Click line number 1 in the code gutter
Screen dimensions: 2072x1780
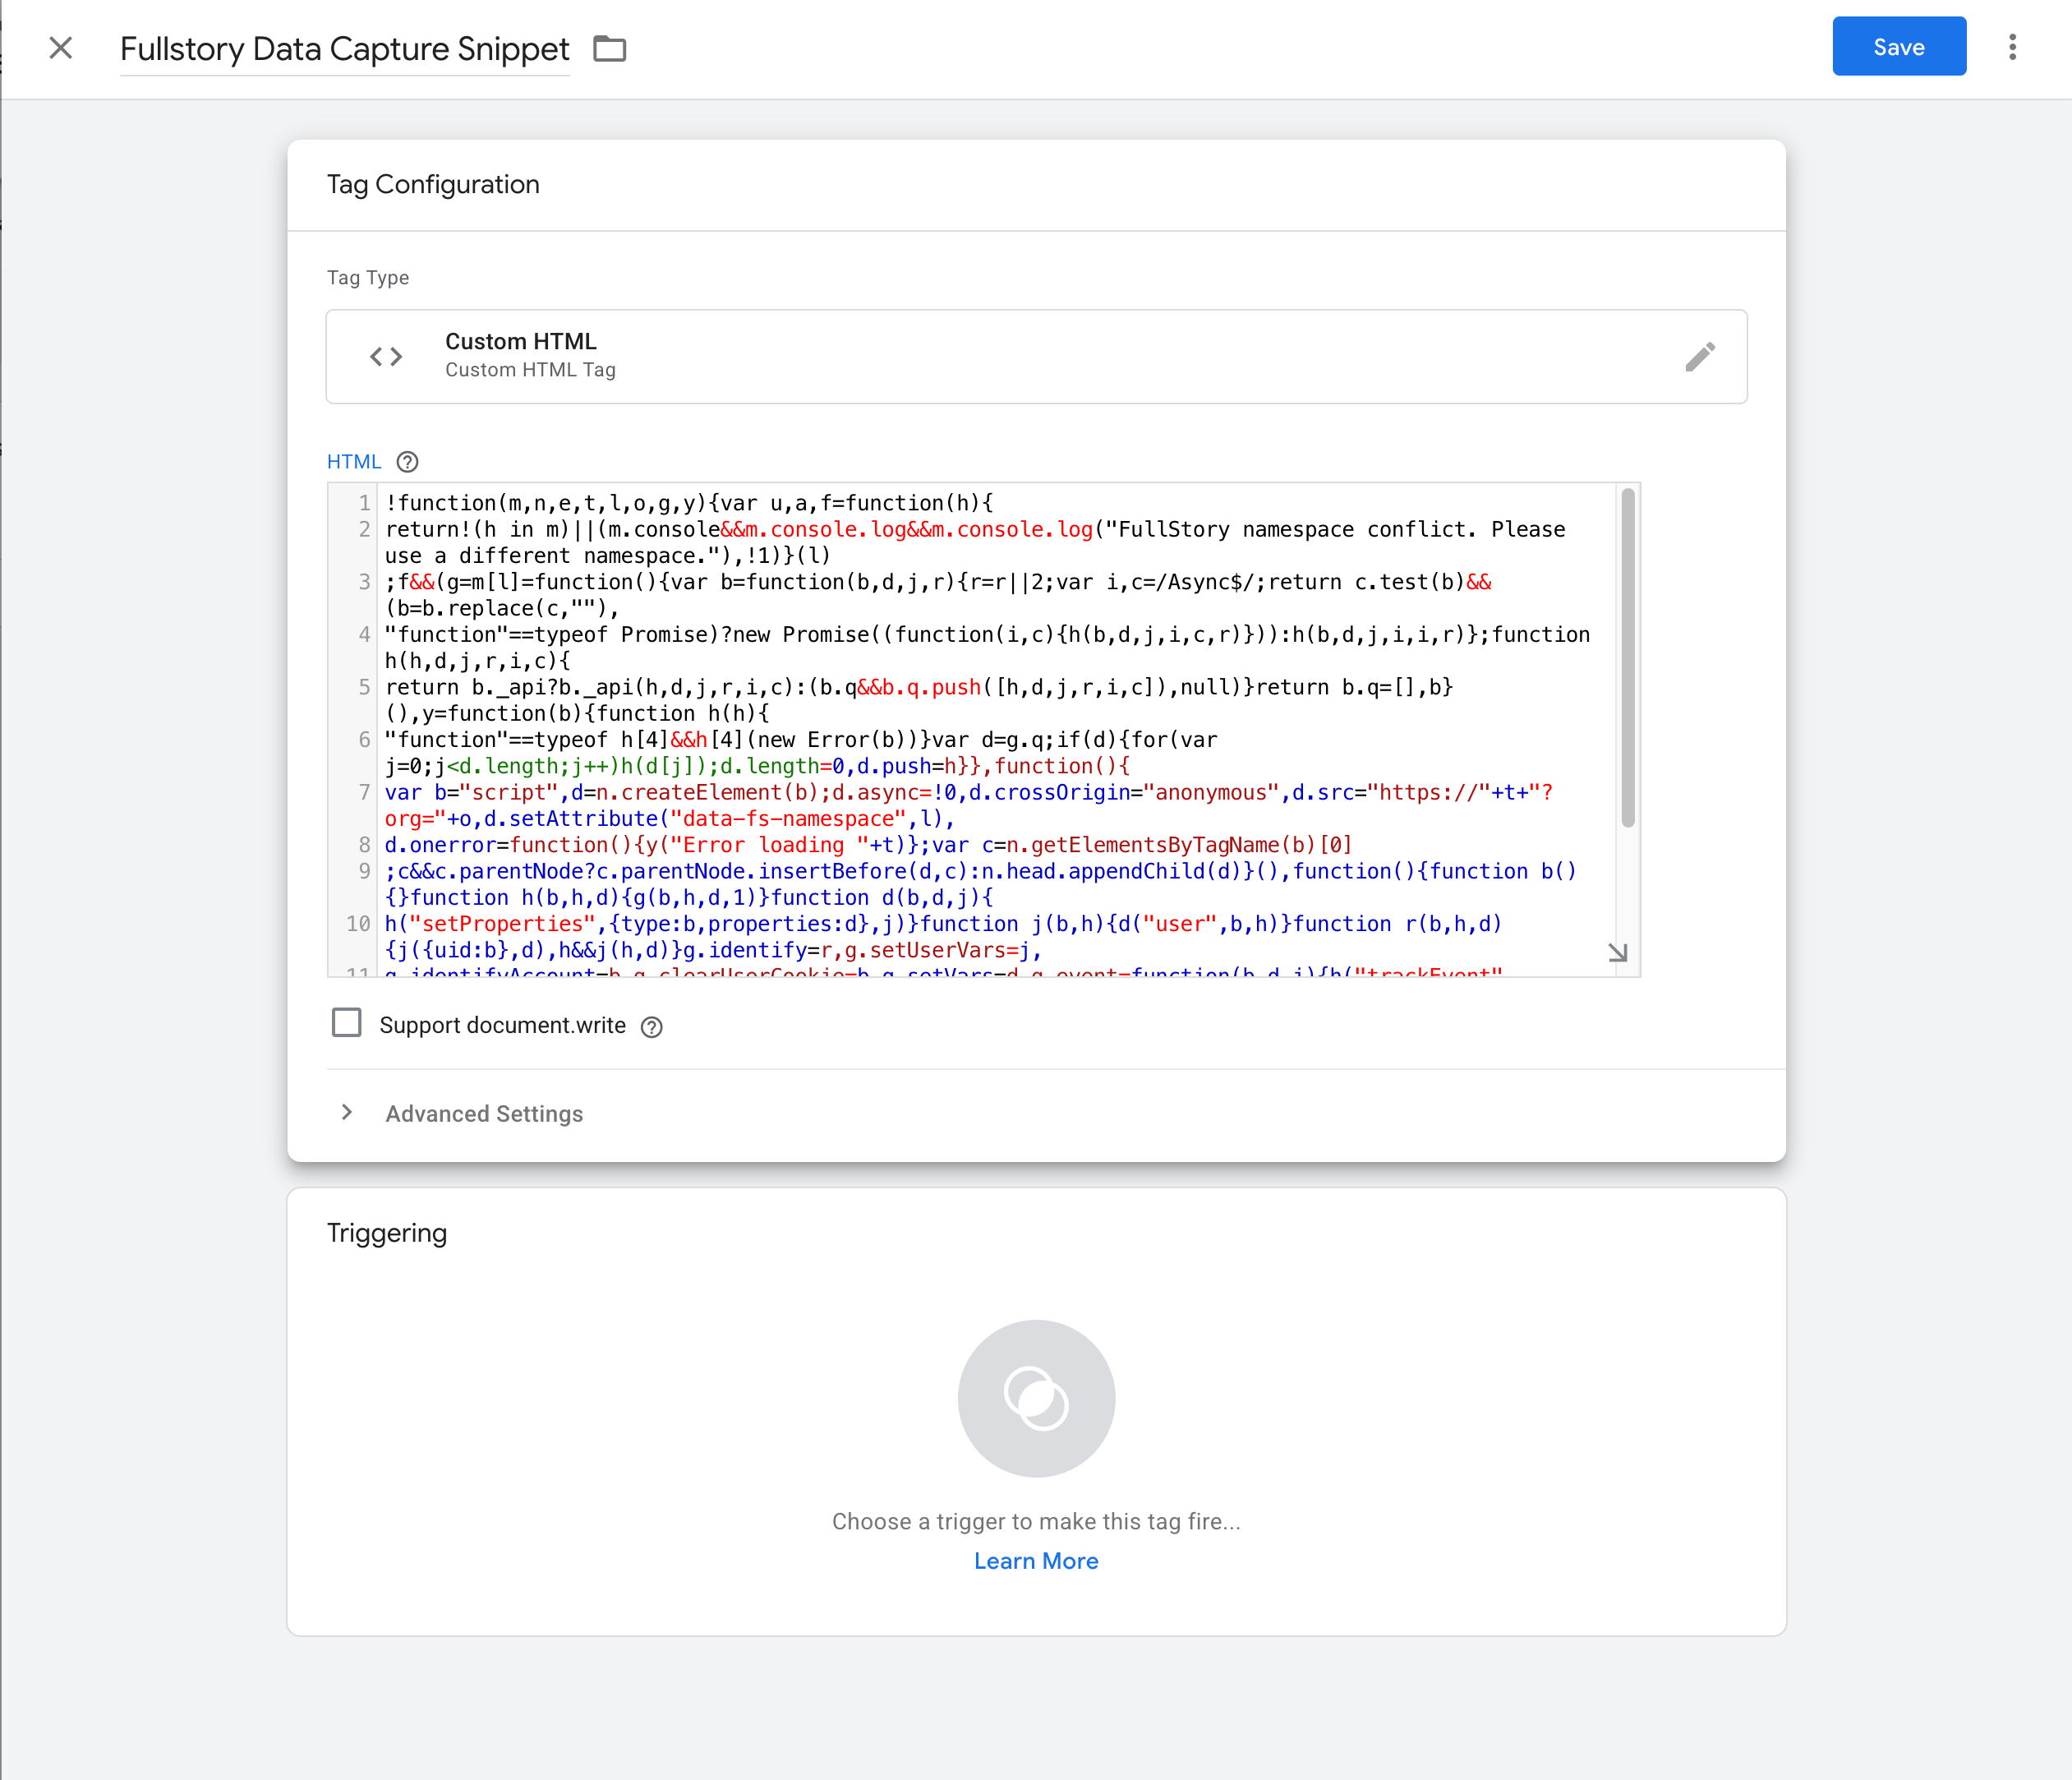click(x=365, y=503)
